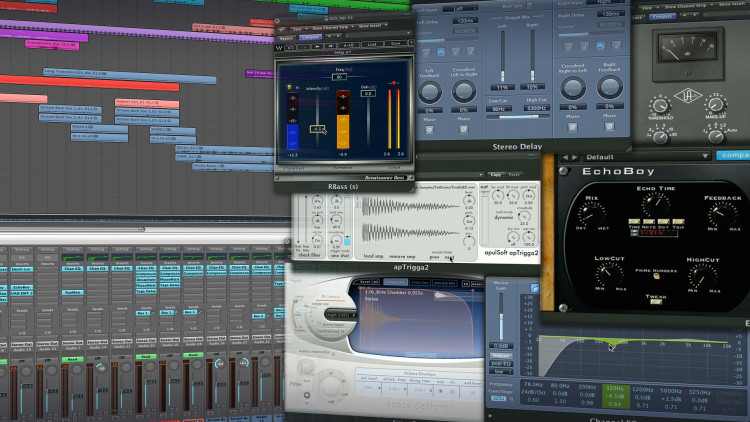Click EchoBoy Feedback knob
Screen dimensions: 750x422
tap(722, 214)
